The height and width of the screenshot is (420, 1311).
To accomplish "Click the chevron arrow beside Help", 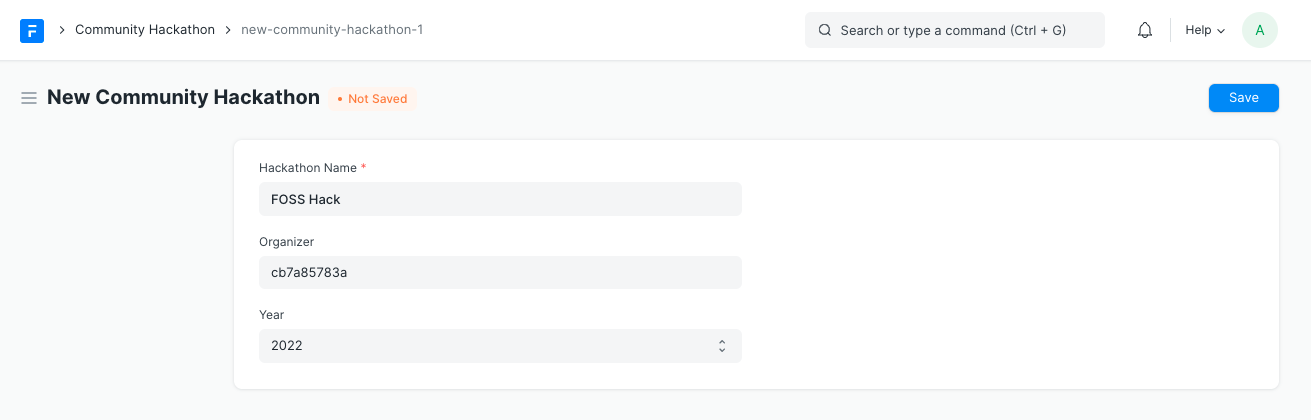I will (x=1221, y=31).
